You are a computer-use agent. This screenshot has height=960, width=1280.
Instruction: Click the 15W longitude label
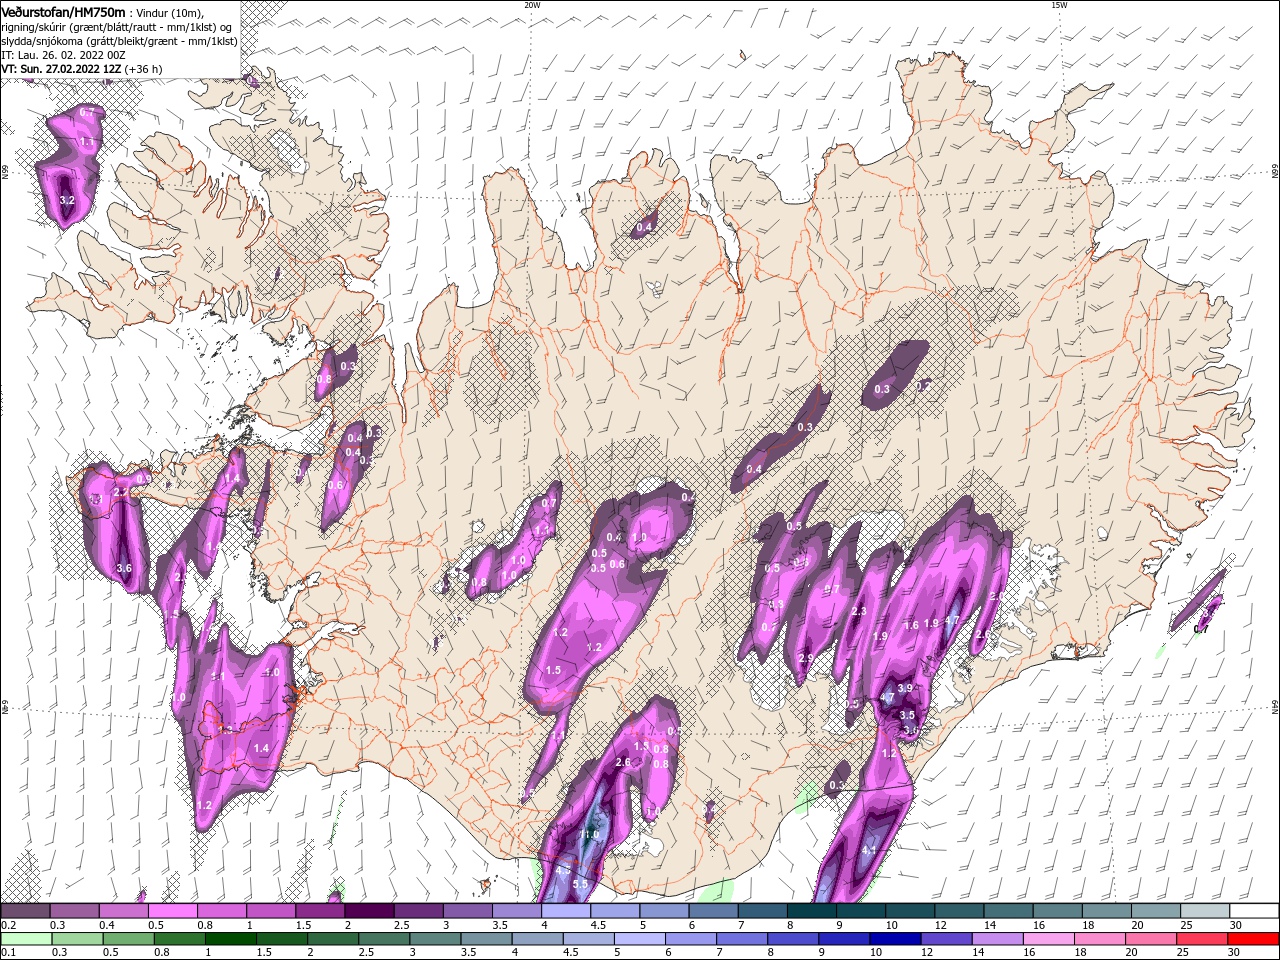coord(1059,5)
